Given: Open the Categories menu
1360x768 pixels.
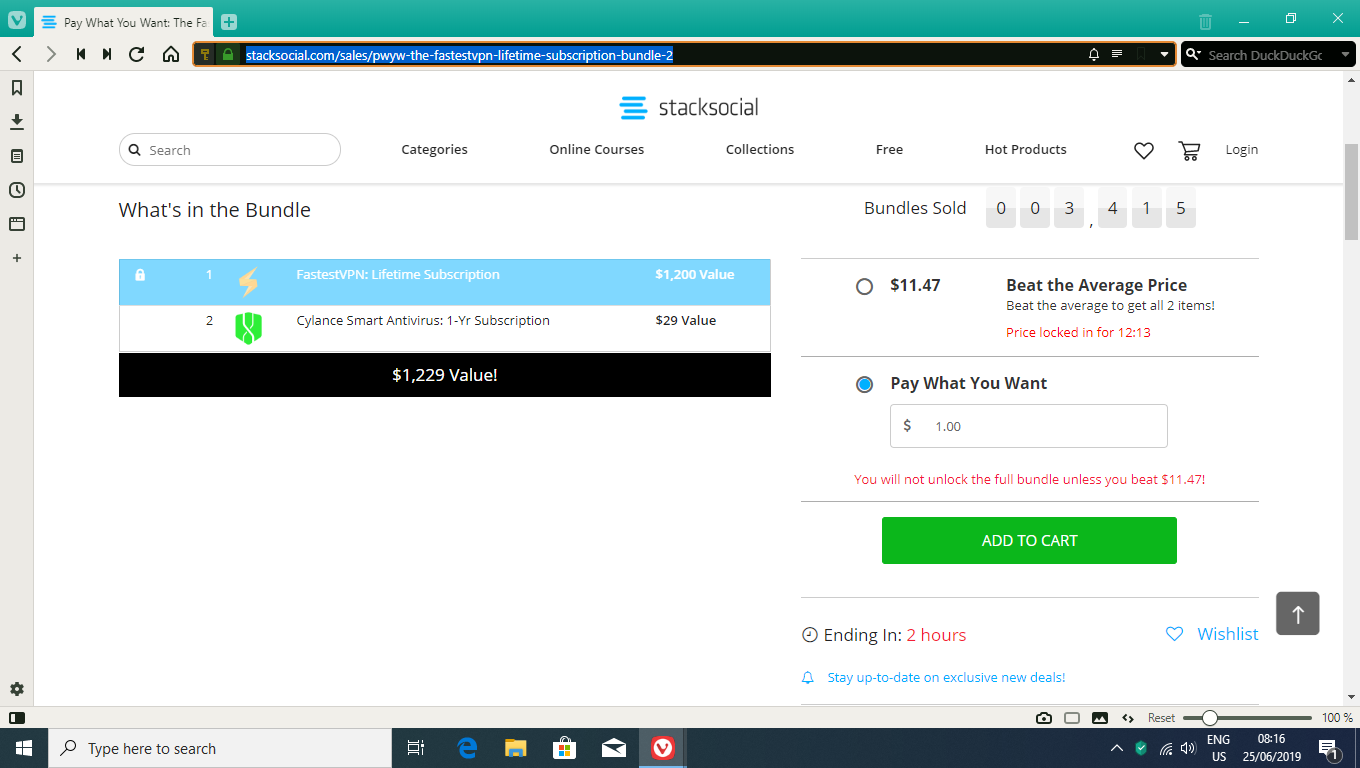Looking at the screenshot, I should [x=434, y=150].
